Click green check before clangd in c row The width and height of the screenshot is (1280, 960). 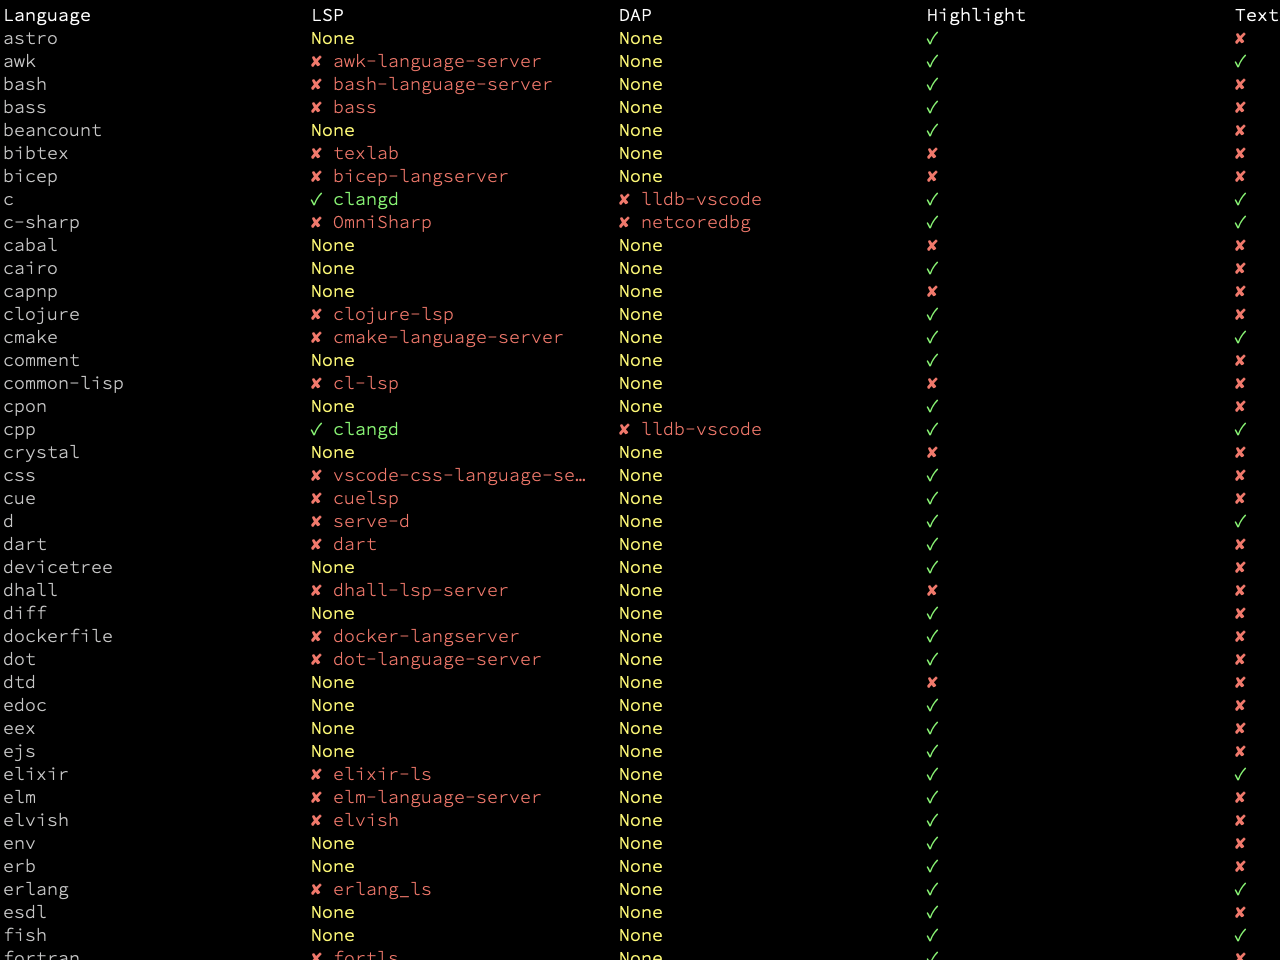[316, 200]
